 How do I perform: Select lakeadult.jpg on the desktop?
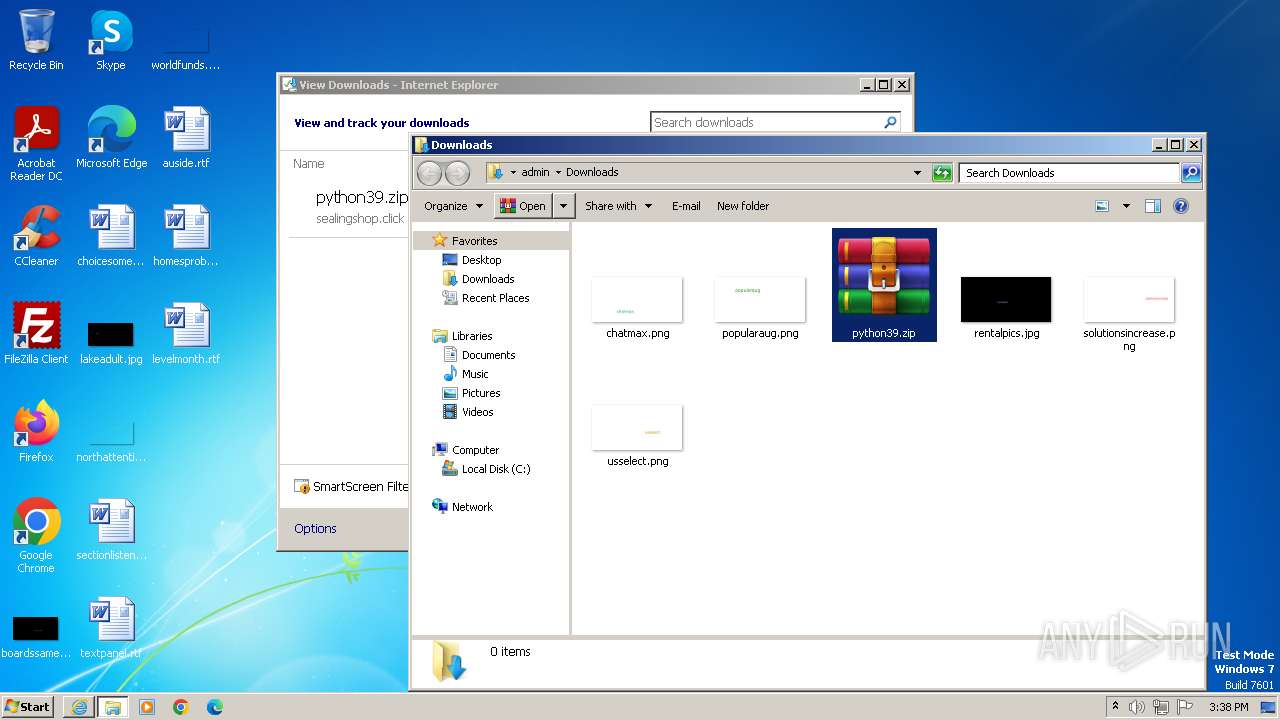tap(111, 340)
